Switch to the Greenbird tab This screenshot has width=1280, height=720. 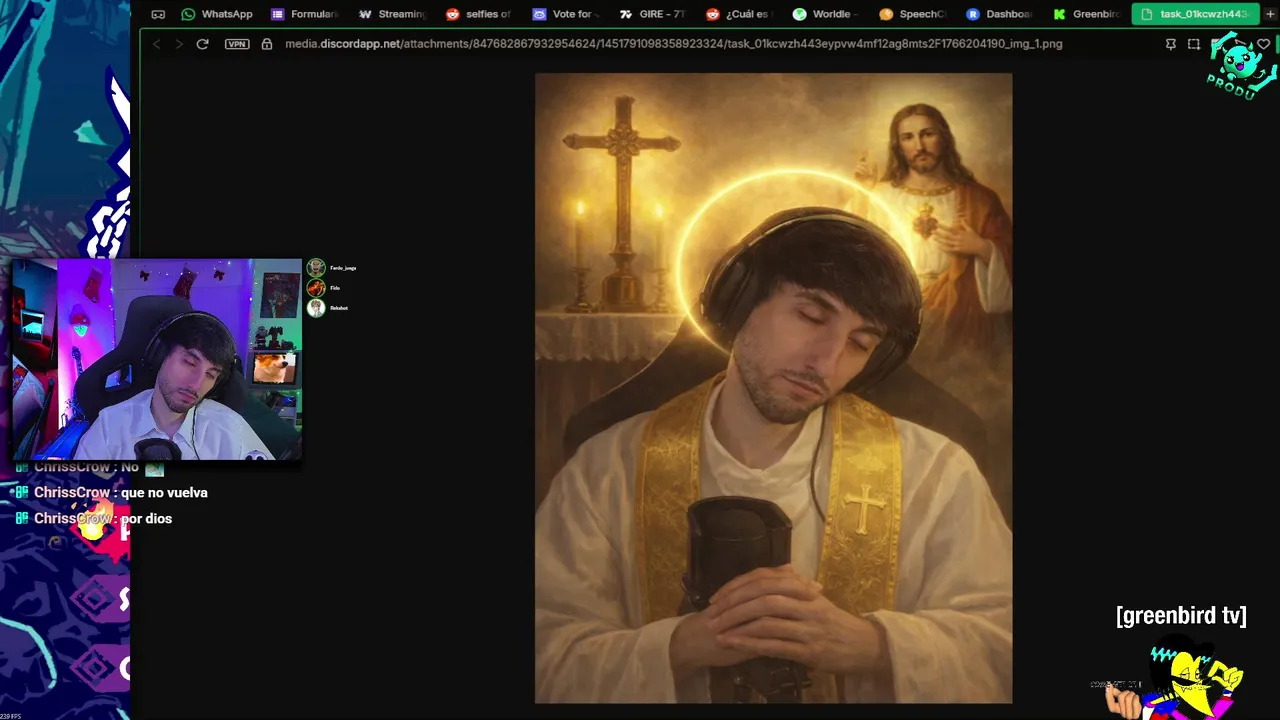[x=1086, y=14]
